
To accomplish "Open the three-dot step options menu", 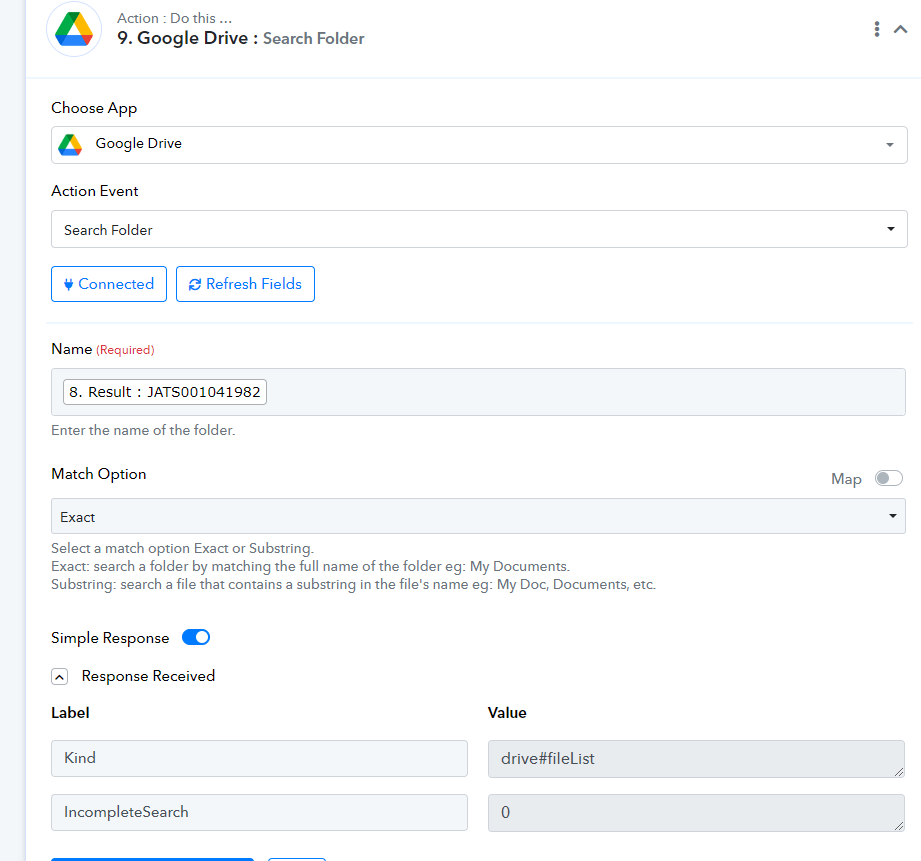I will 876,29.
